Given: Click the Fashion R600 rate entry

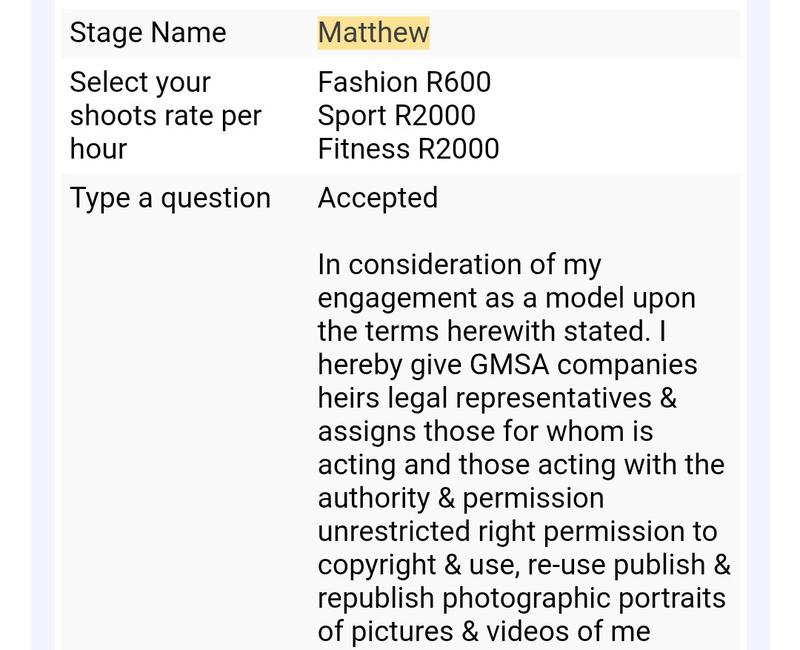Looking at the screenshot, I should [x=404, y=82].
